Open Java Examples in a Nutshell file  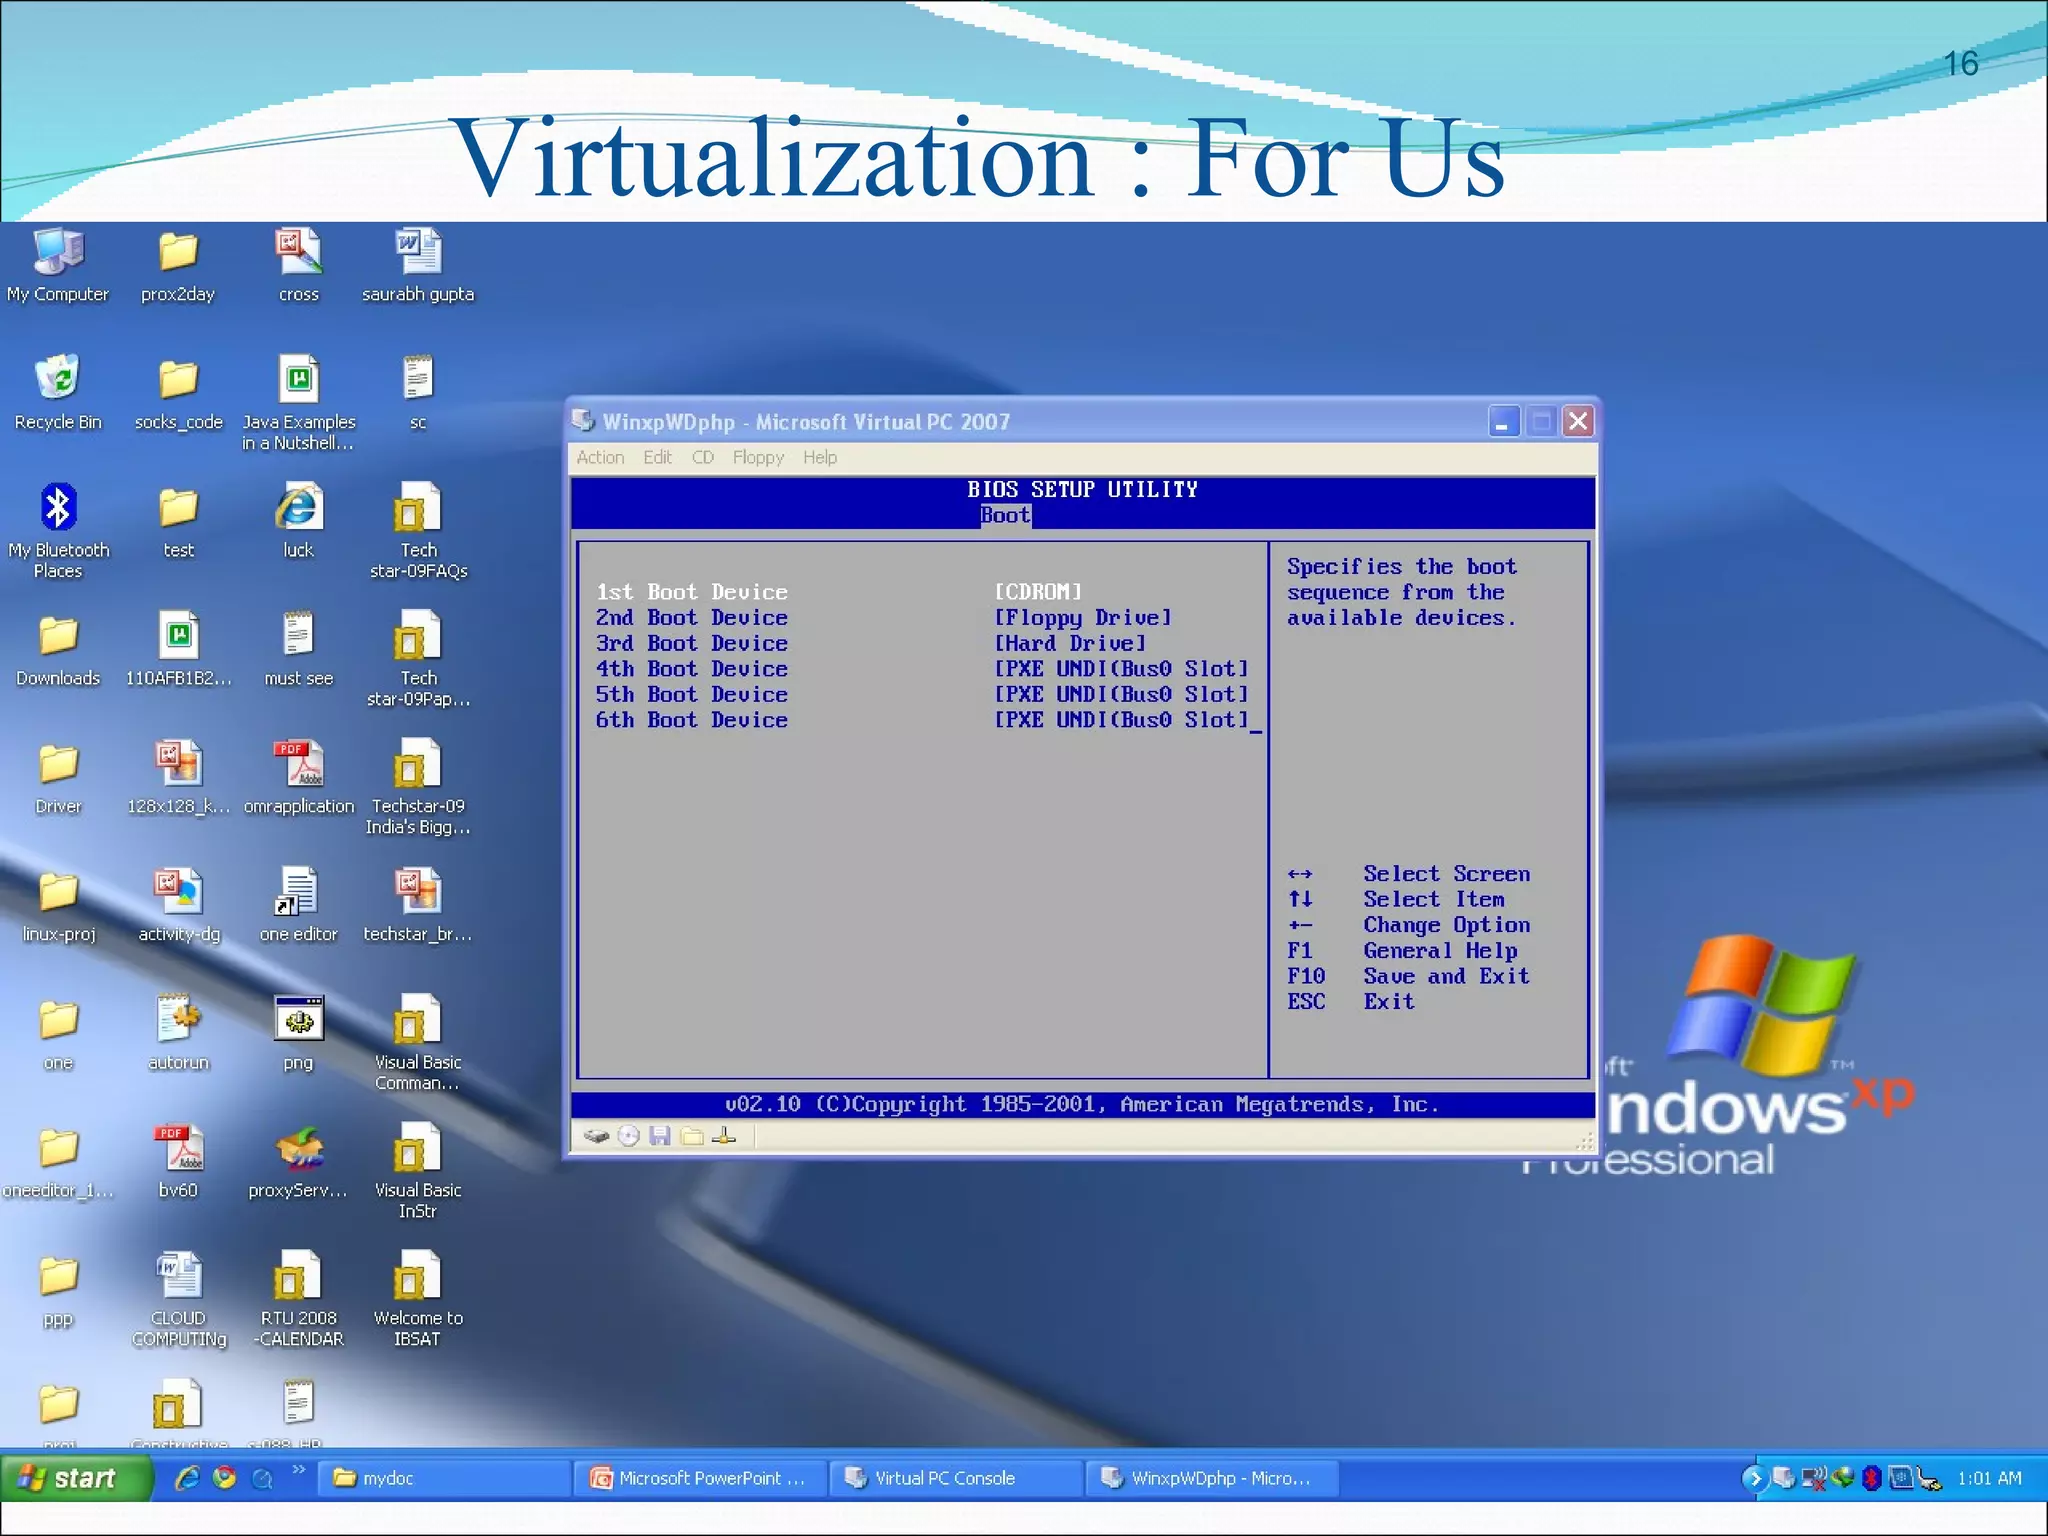(x=298, y=403)
